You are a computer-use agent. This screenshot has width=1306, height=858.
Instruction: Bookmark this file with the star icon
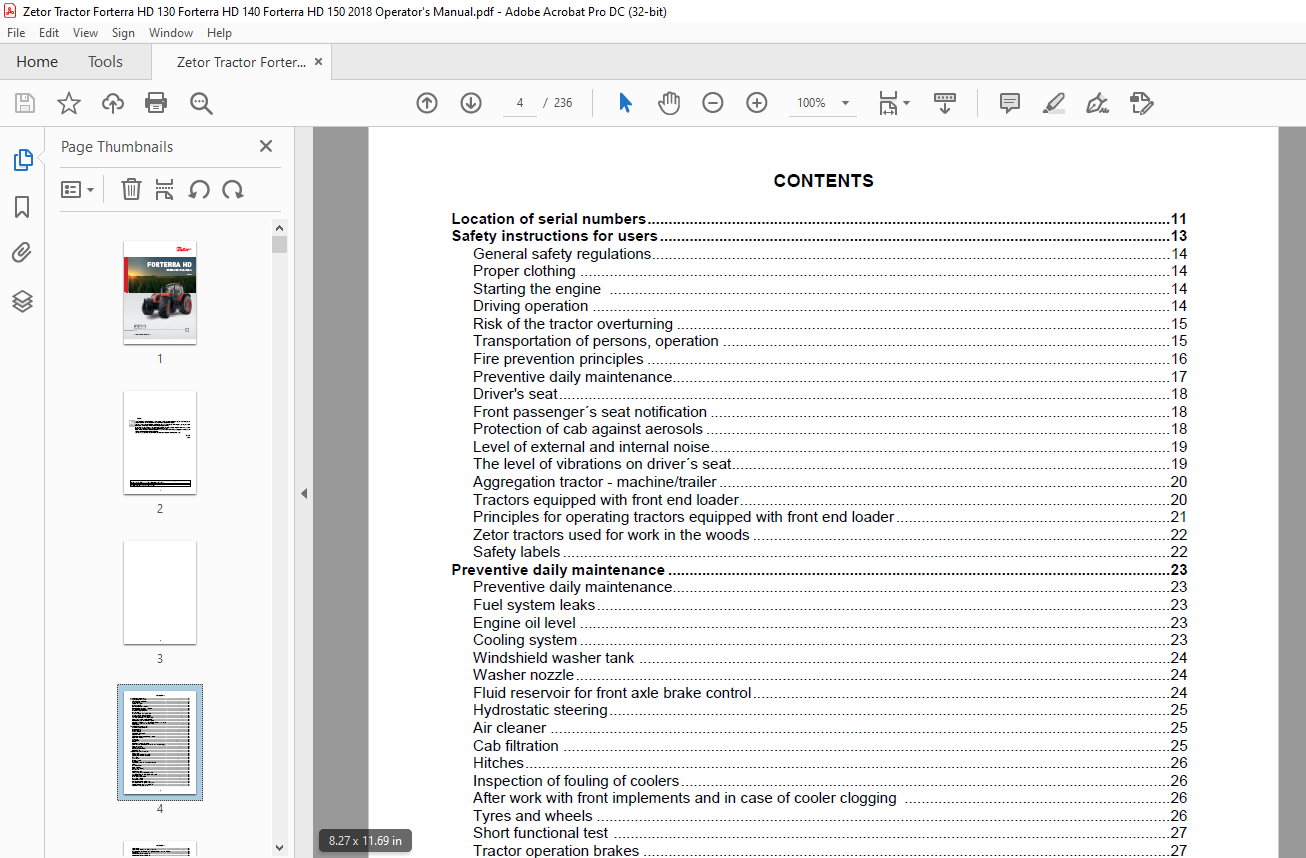[x=68, y=103]
